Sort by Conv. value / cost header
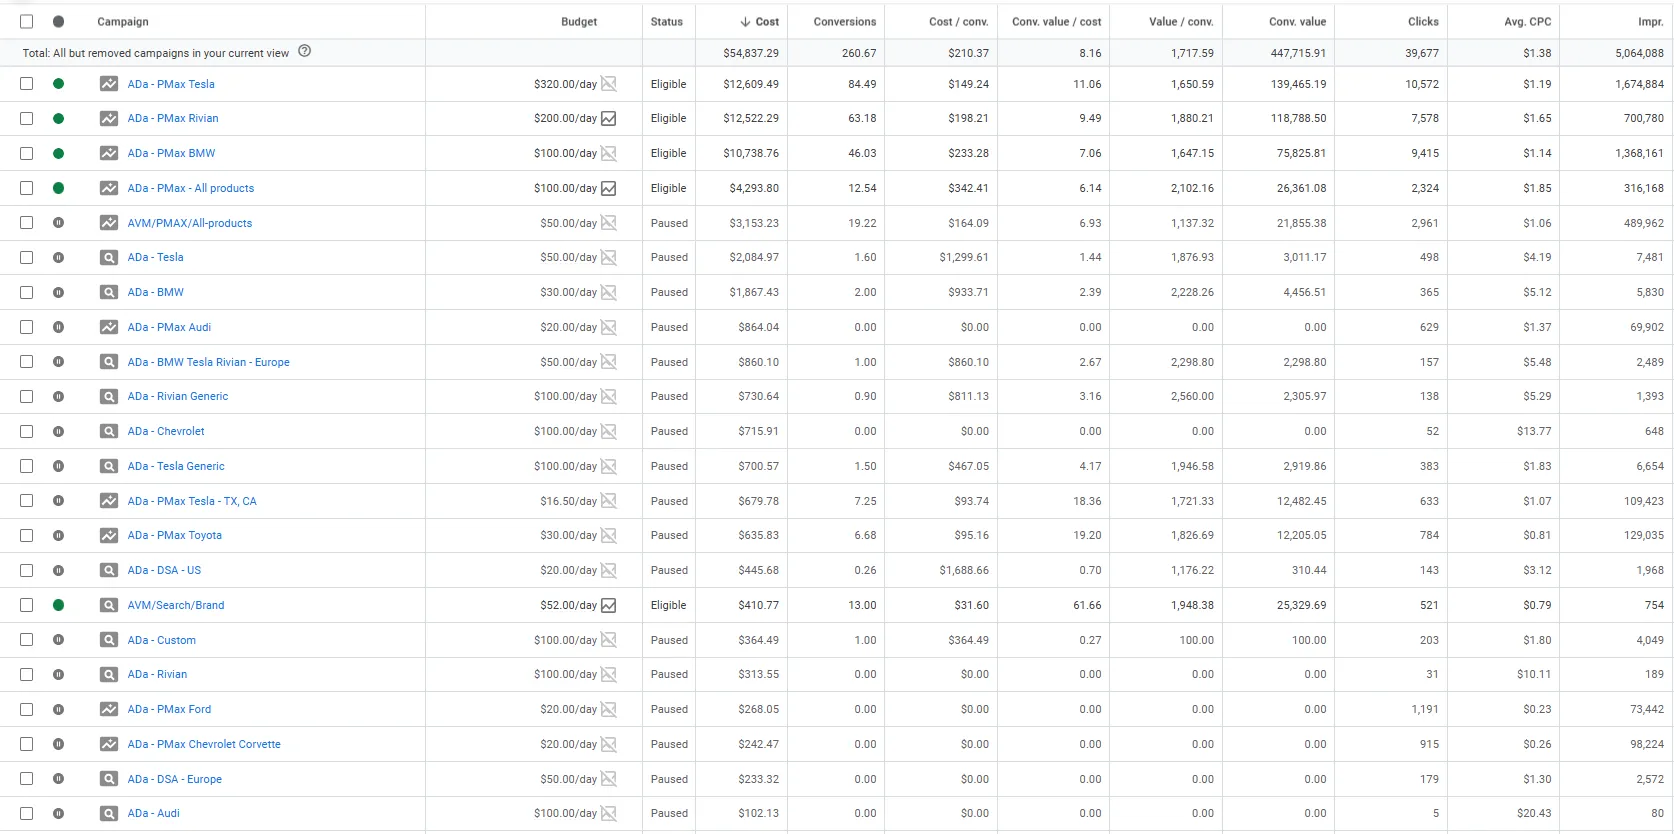This screenshot has height=834, width=1674. pyautogui.click(x=1057, y=21)
